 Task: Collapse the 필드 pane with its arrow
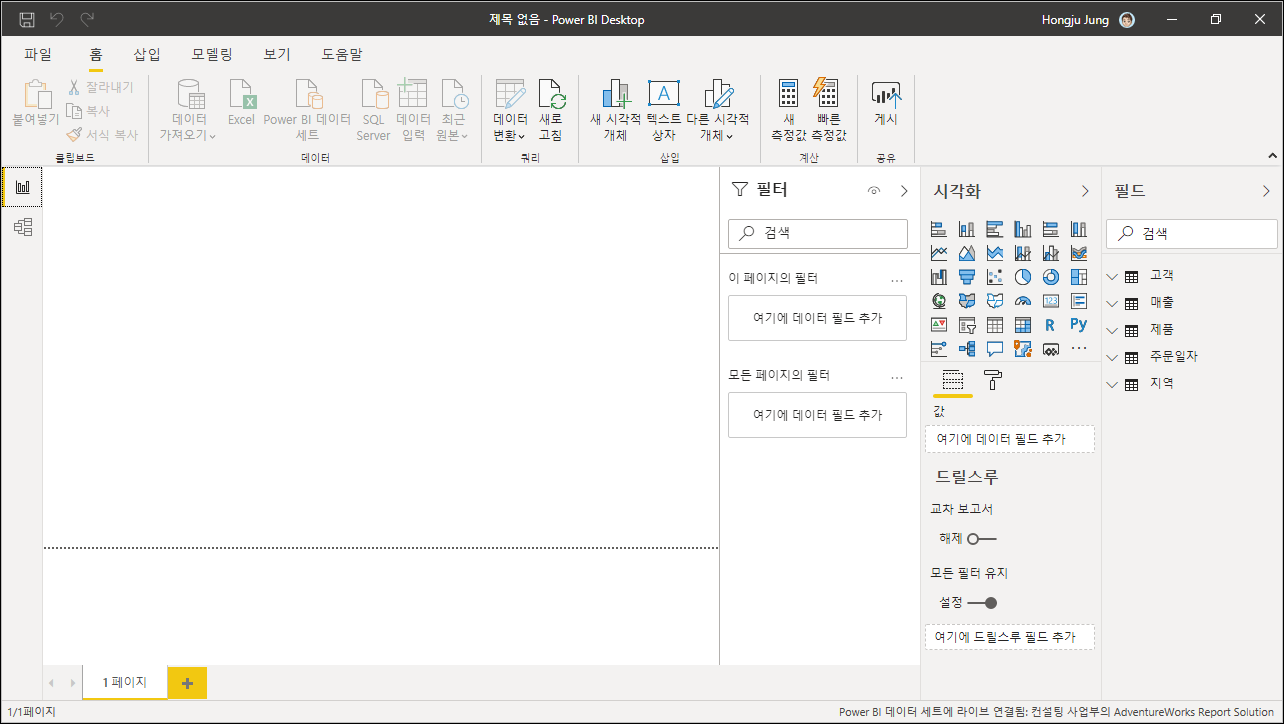[x=1266, y=190]
